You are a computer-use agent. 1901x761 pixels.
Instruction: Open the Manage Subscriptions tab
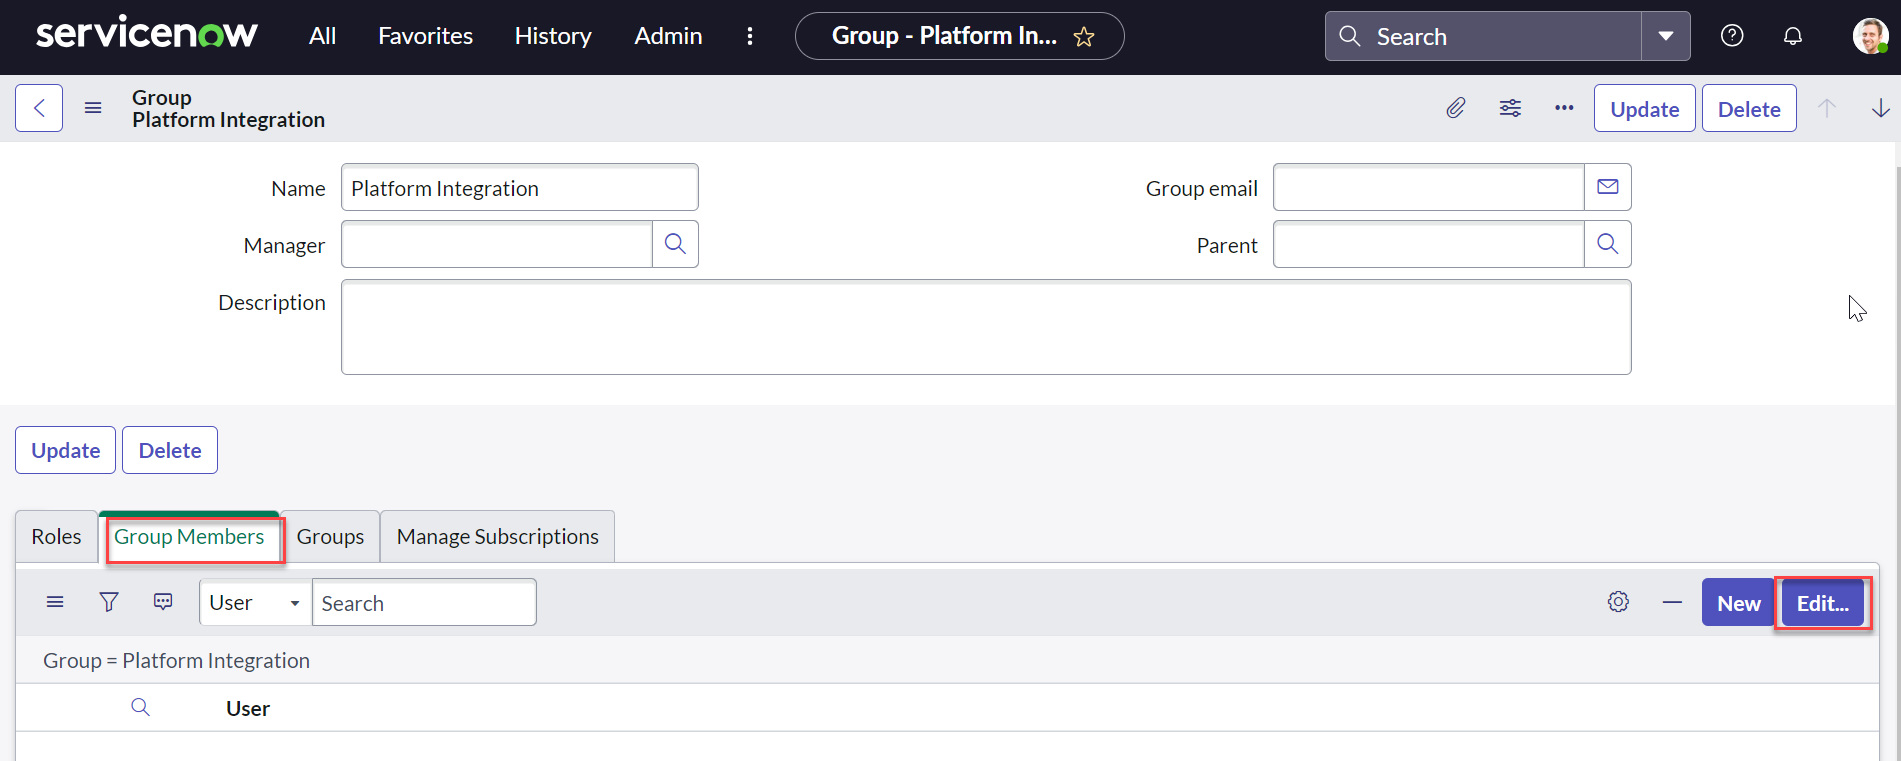[497, 537]
